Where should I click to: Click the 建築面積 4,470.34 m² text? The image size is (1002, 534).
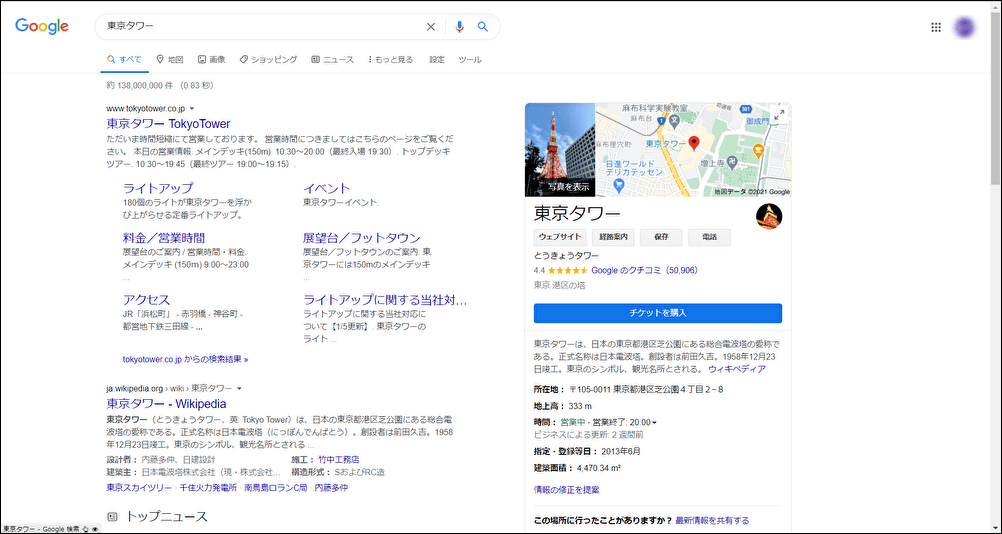point(578,468)
